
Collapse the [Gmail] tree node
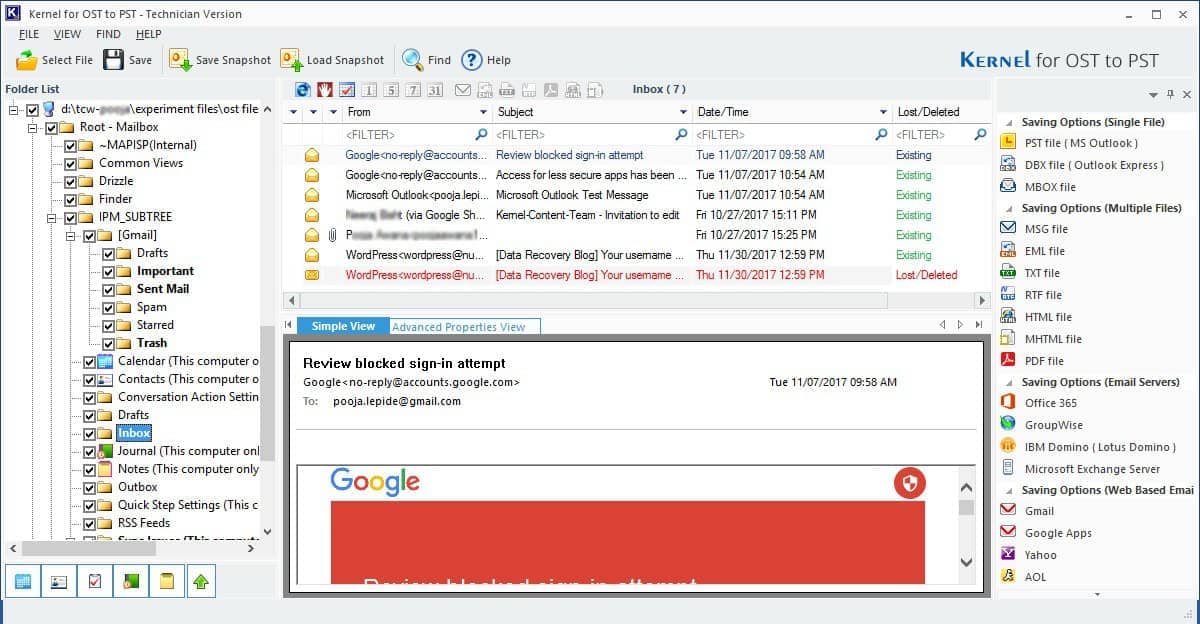point(71,236)
